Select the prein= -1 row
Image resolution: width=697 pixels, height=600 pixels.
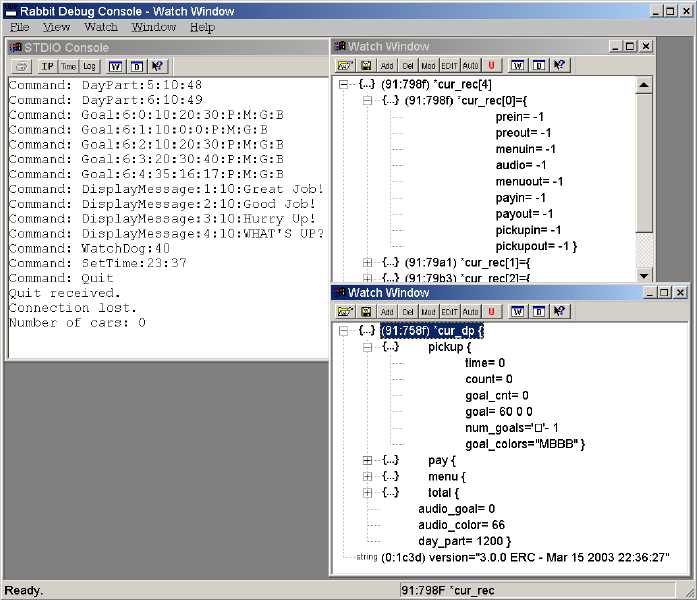[x=520, y=117]
